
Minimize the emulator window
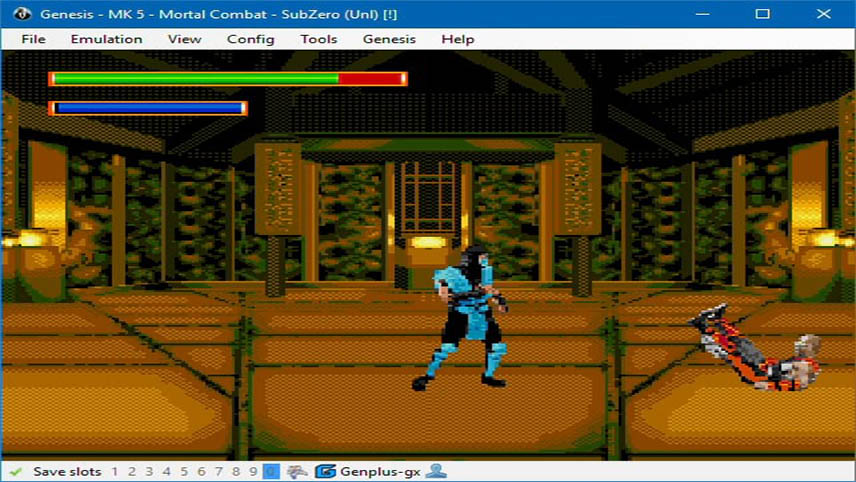pos(703,14)
